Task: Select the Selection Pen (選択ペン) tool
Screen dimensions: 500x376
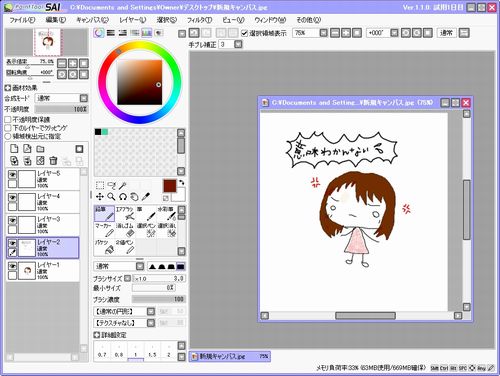Action: 146,230
